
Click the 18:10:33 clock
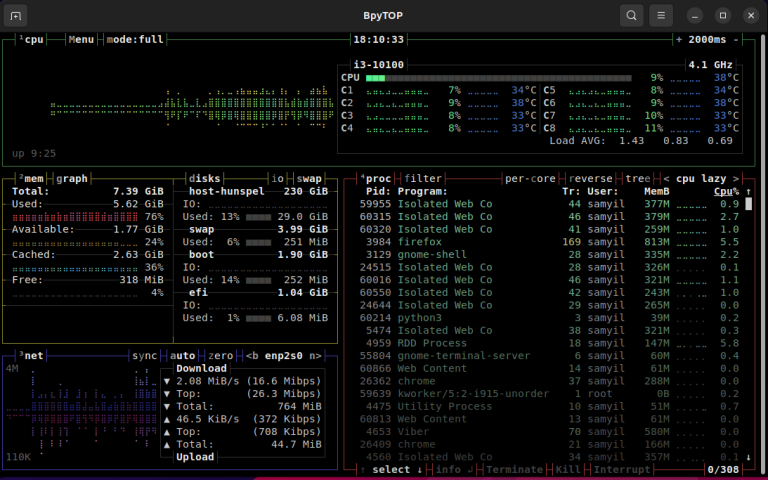(x=379, y=40)
